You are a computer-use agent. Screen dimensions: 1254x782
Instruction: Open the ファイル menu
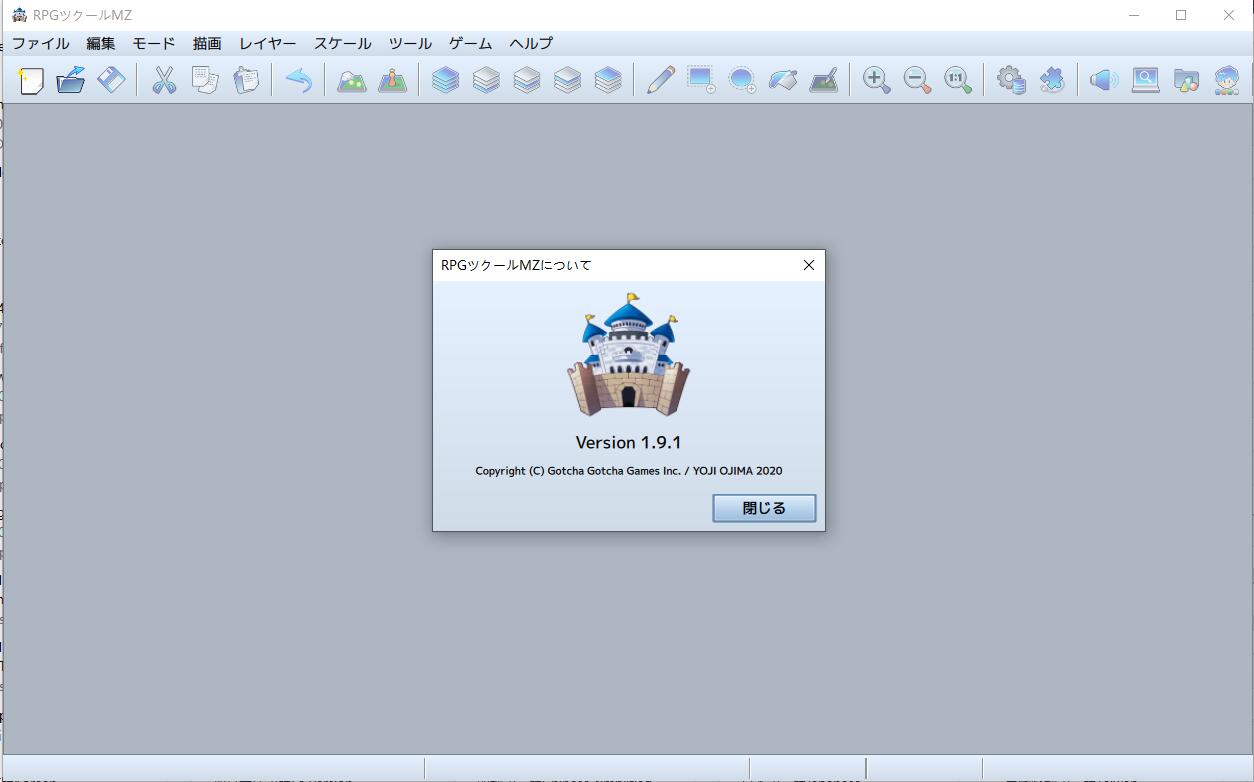(x=41, y=43)
